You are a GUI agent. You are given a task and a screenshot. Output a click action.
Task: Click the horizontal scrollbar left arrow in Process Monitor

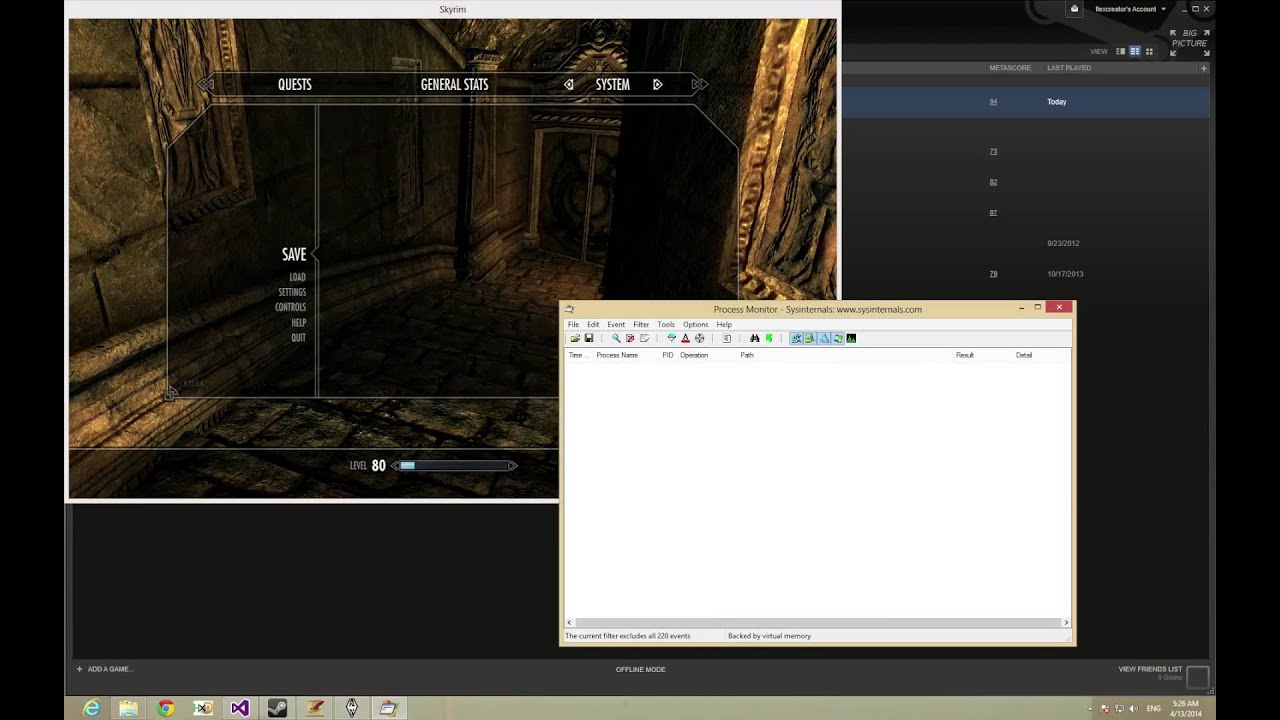570,622
